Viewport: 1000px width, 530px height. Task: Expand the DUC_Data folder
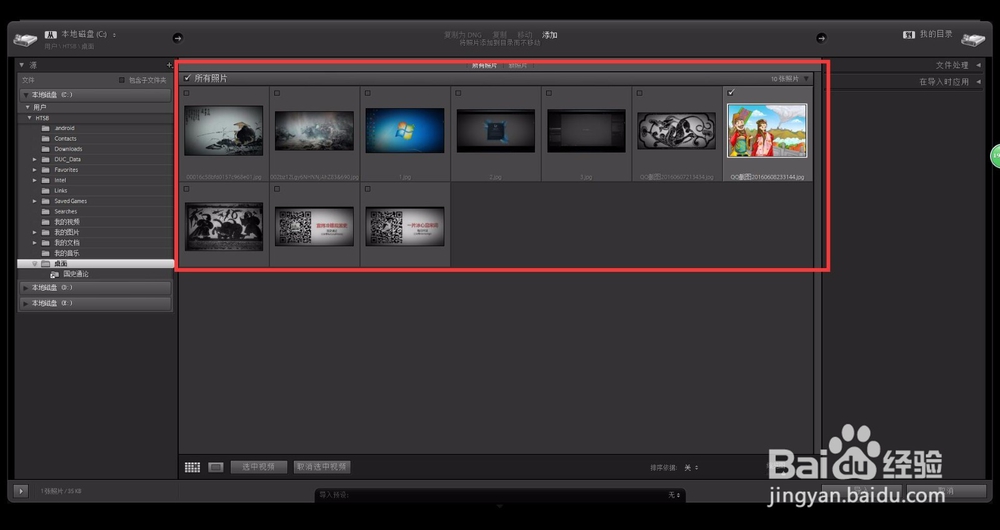pyautogui.click(x=35, y=159)
